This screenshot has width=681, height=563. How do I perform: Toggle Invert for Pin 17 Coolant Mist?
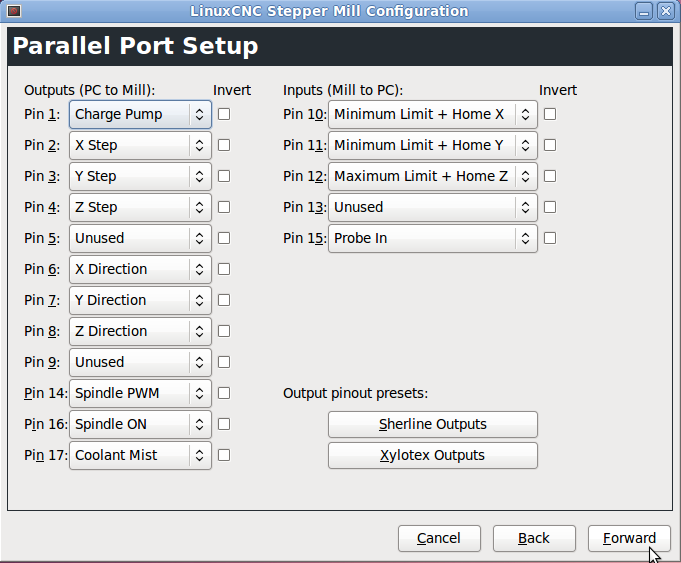[x=224, y=455]
